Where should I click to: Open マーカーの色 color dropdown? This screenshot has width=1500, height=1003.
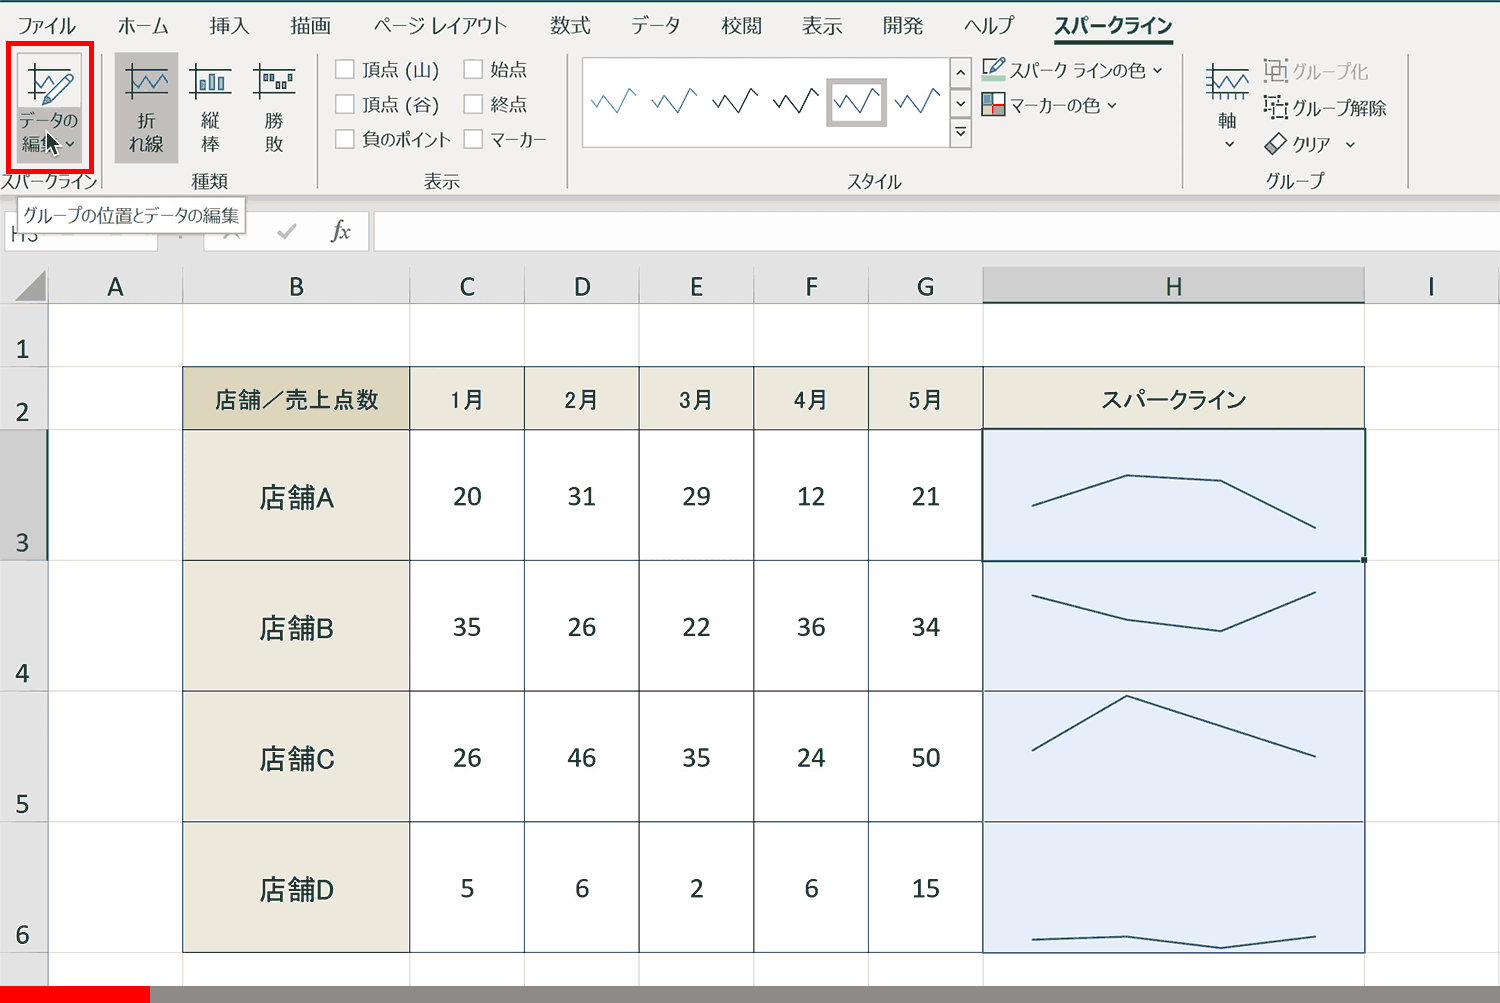(1049, 105)
